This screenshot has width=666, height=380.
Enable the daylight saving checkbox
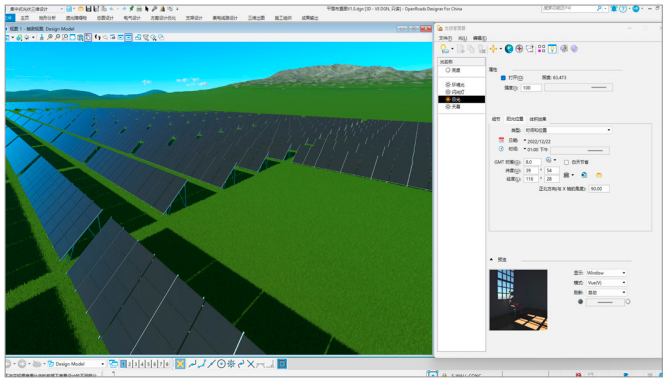(566, 162)
